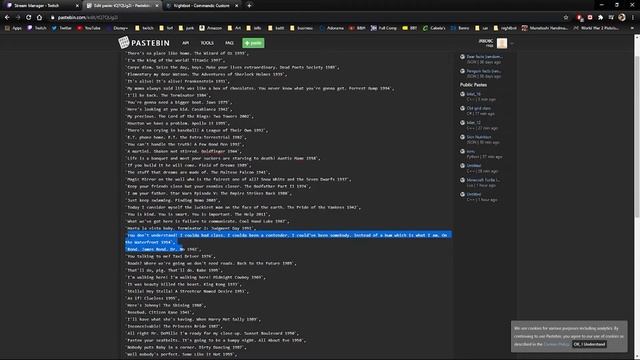Select the Edit paste - Pastebin tab
The height and width of the screenshot is (360, 640).
point(122,6)
